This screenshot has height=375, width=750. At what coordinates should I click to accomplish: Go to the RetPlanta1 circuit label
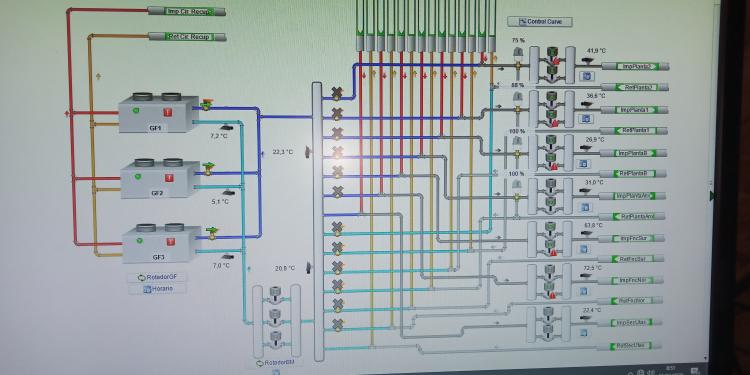634,131
